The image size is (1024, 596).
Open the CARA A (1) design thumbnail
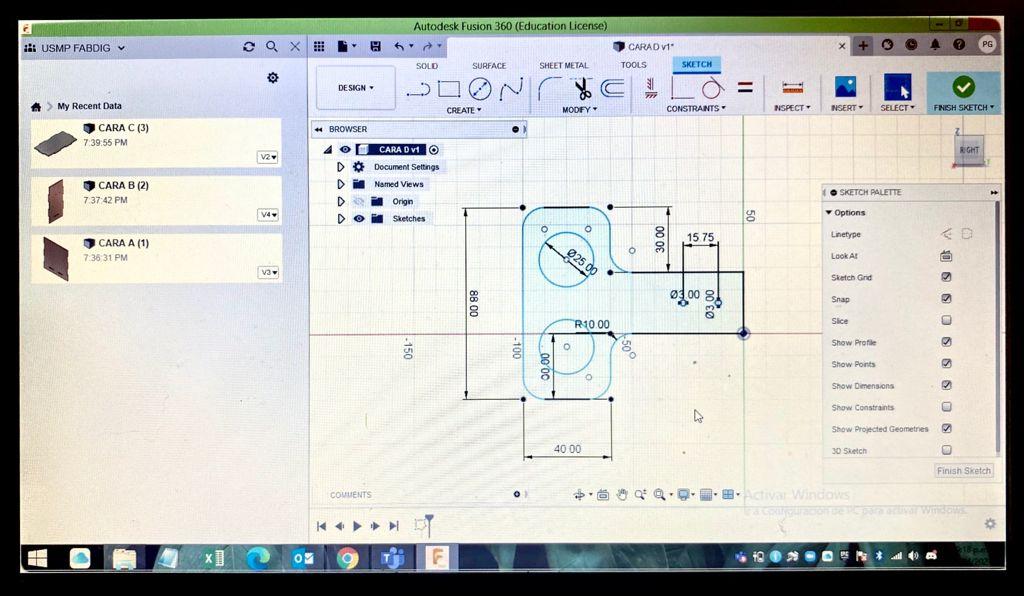55,259
